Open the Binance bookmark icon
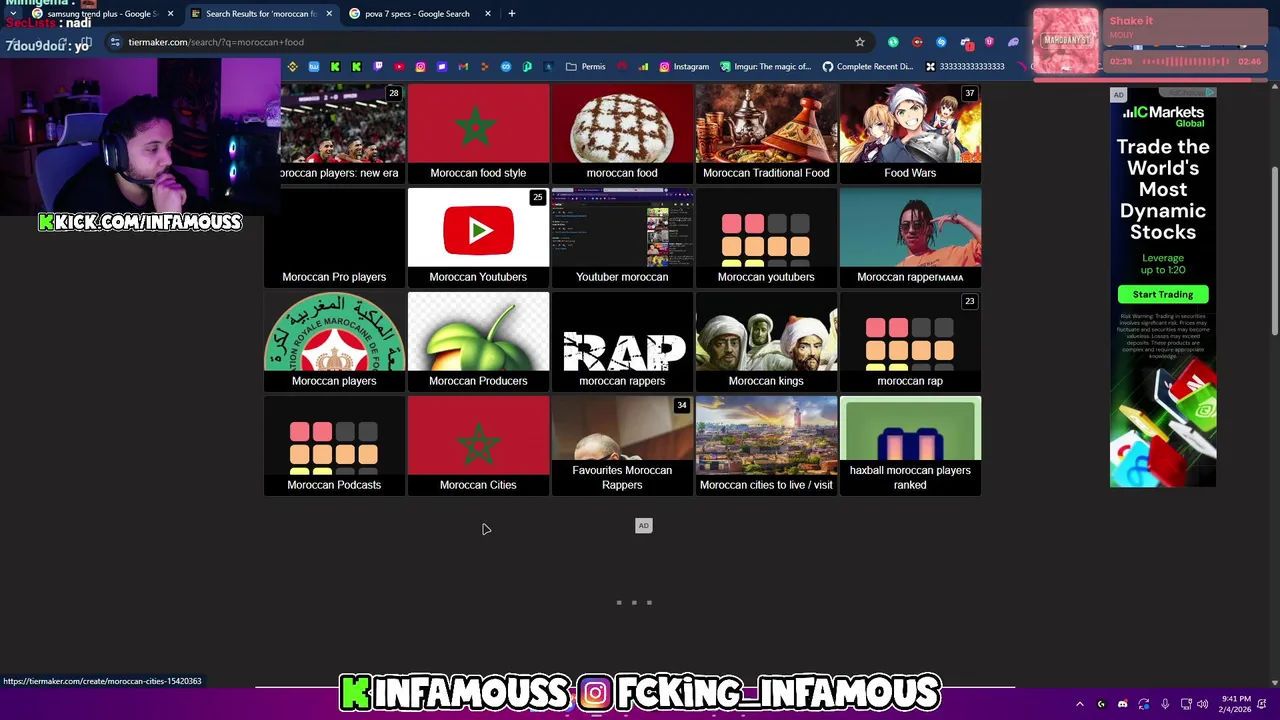Screen dimensions: 1280x720 coord(292,67)
